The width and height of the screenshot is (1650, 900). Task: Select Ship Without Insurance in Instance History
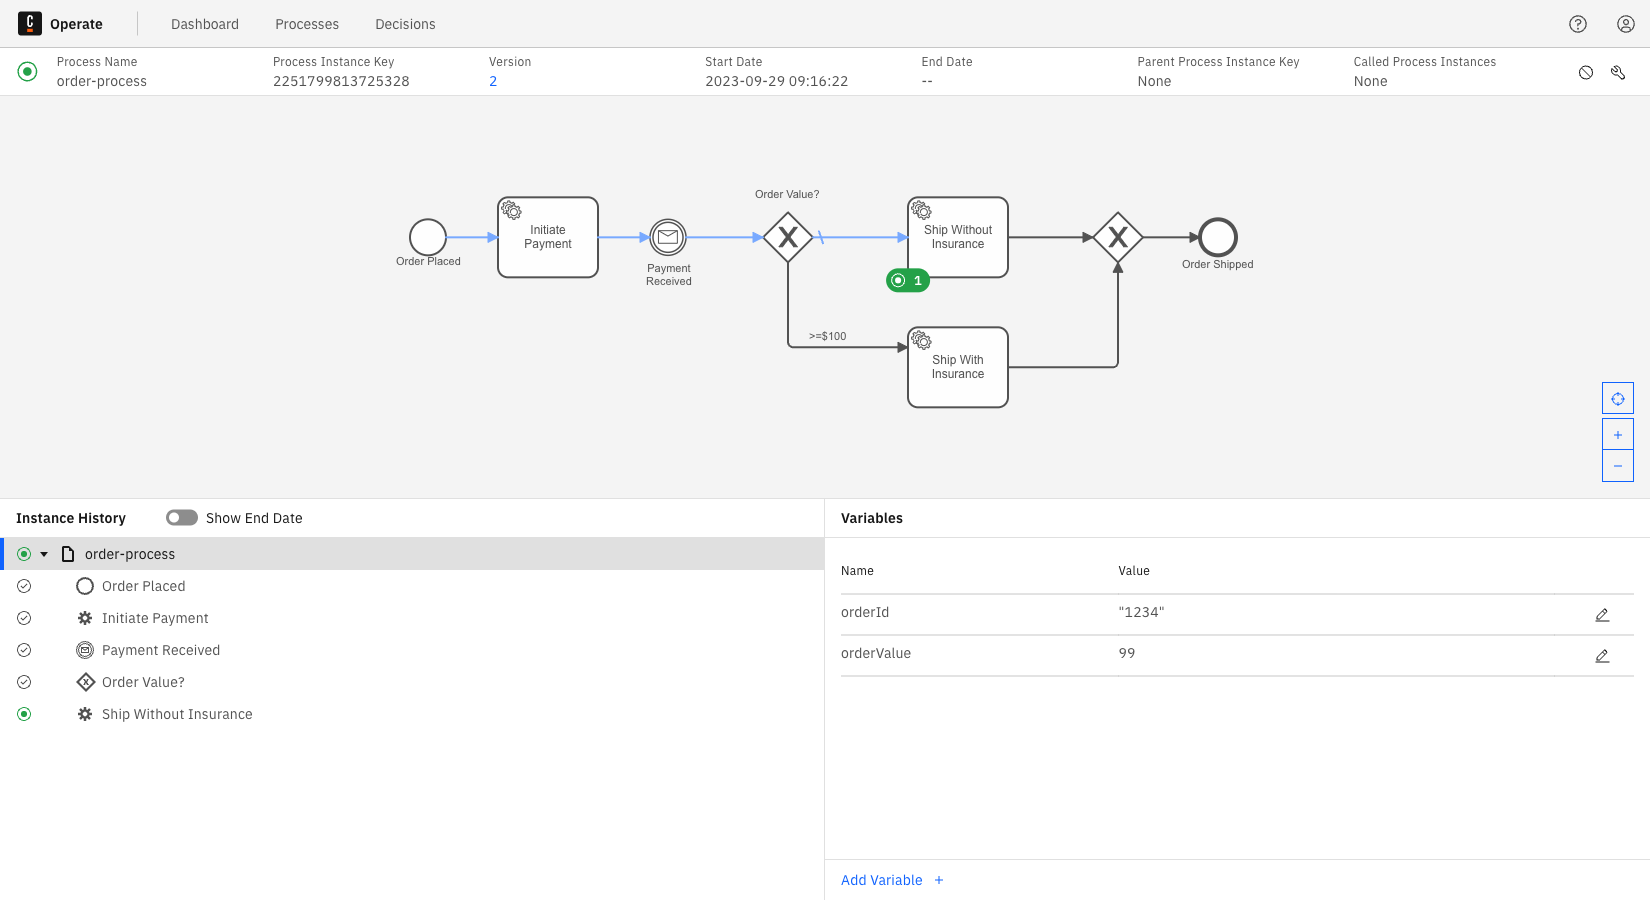tap(176, 714)
